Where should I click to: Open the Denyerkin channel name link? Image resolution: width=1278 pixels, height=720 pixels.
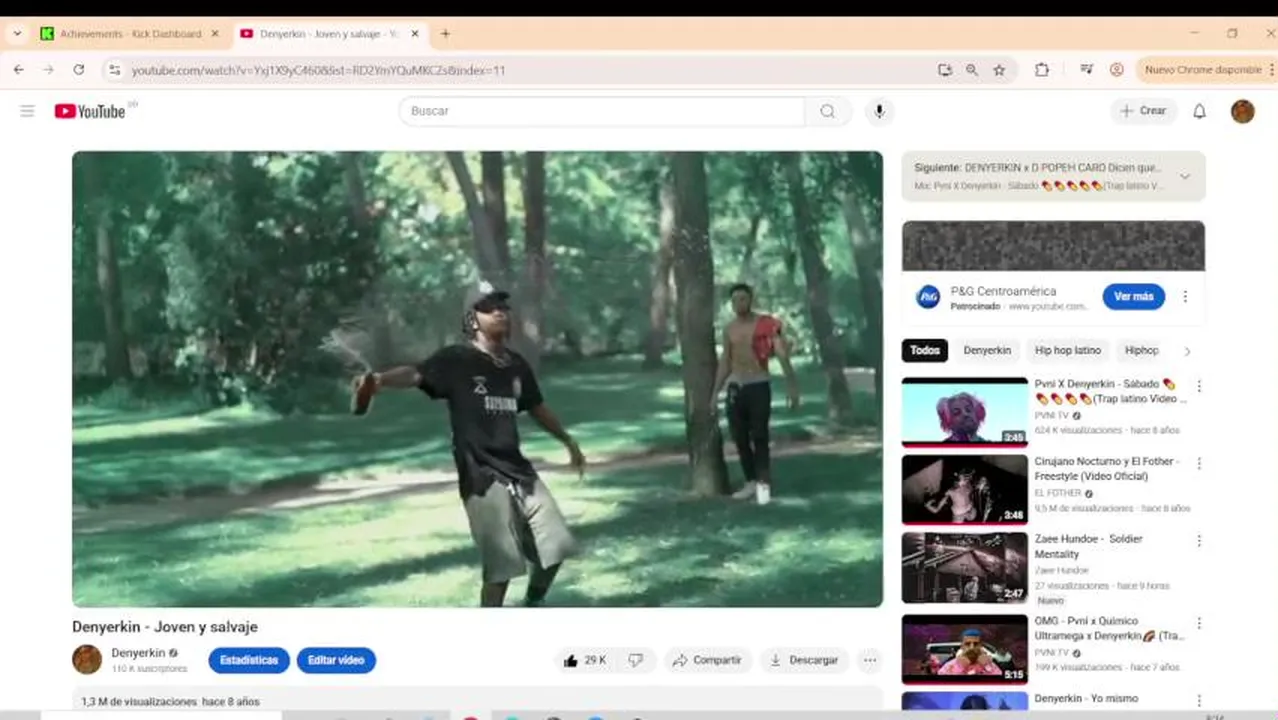click(x=138, y=653)
